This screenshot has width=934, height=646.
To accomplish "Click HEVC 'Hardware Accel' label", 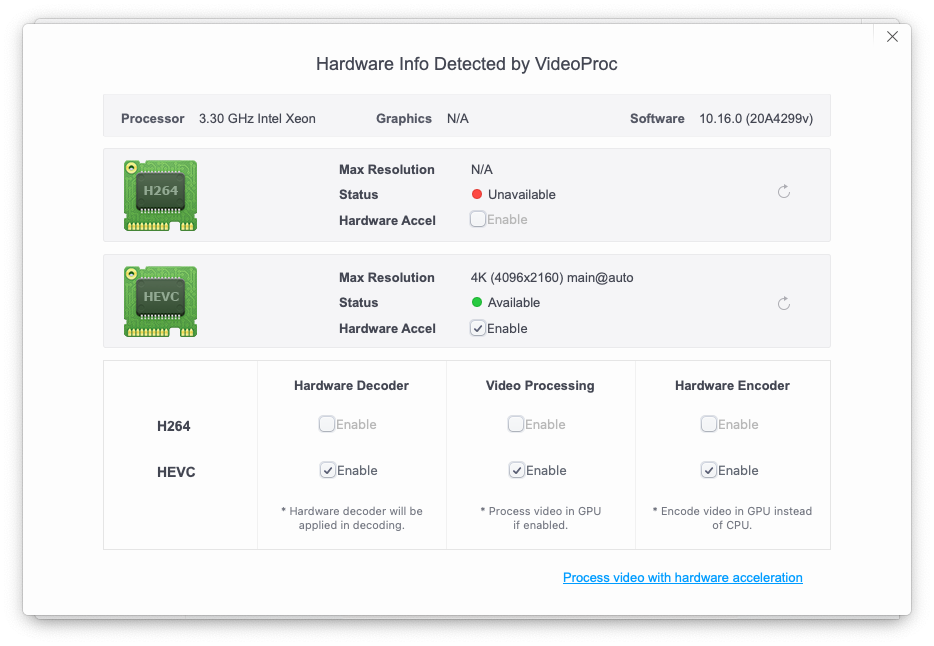I will [x=387, y=329].
